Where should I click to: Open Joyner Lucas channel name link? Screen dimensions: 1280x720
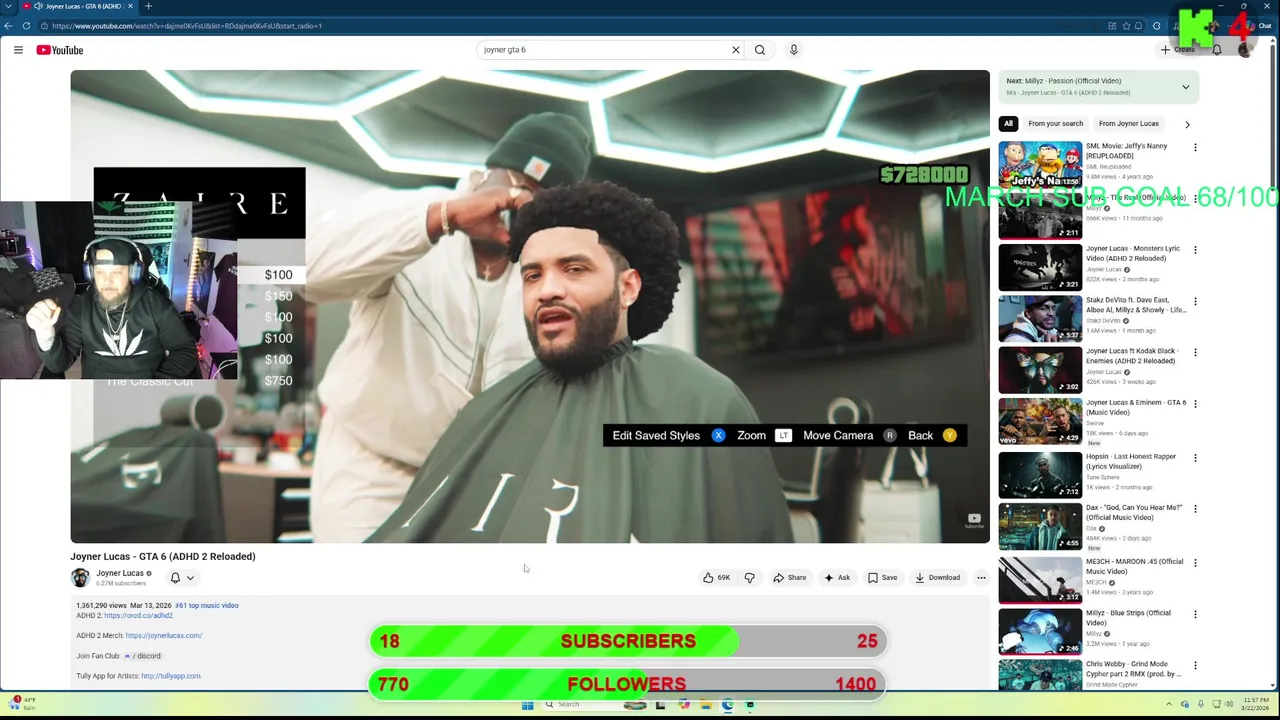coord(120,573)
